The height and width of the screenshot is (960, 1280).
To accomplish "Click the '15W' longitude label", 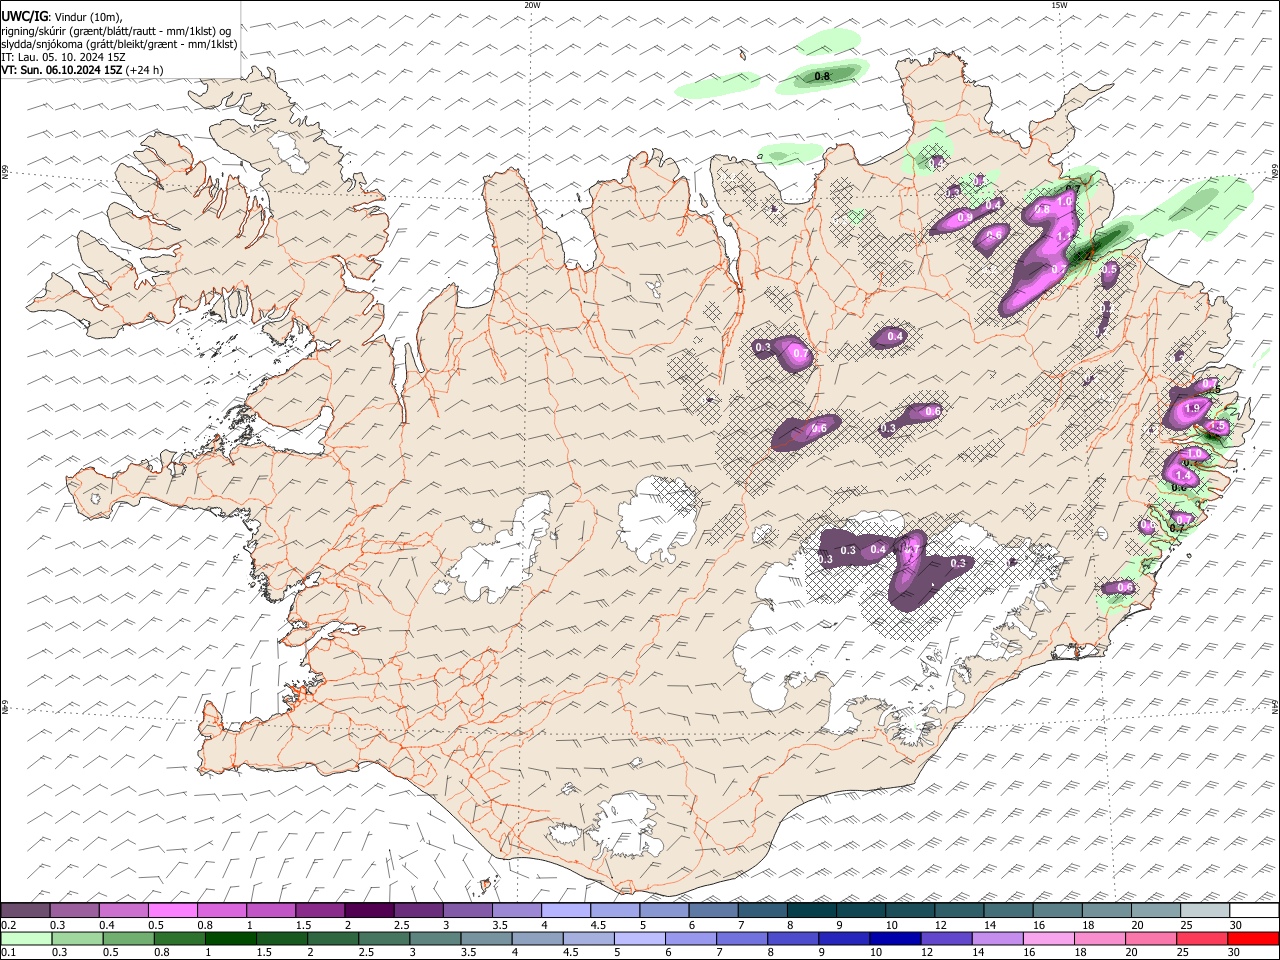I will click(1059, 5).
